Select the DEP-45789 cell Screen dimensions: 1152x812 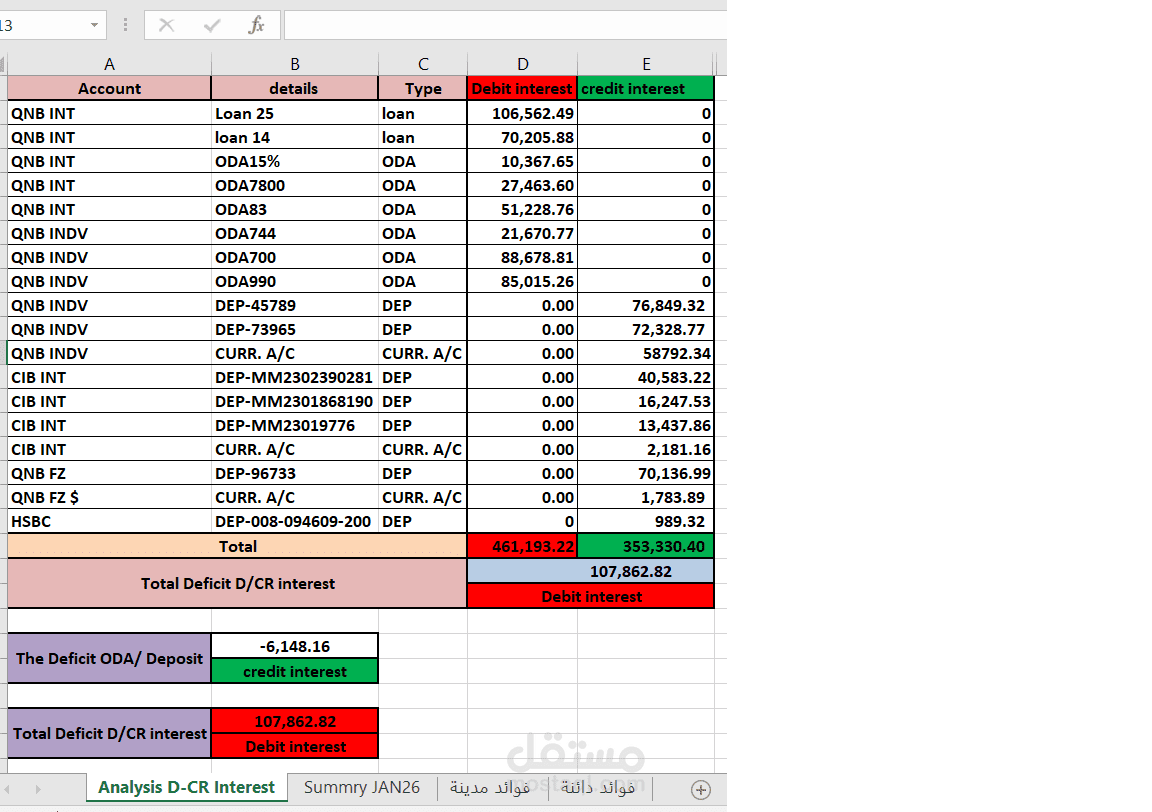pyautogui.click(x=295, y=306)
